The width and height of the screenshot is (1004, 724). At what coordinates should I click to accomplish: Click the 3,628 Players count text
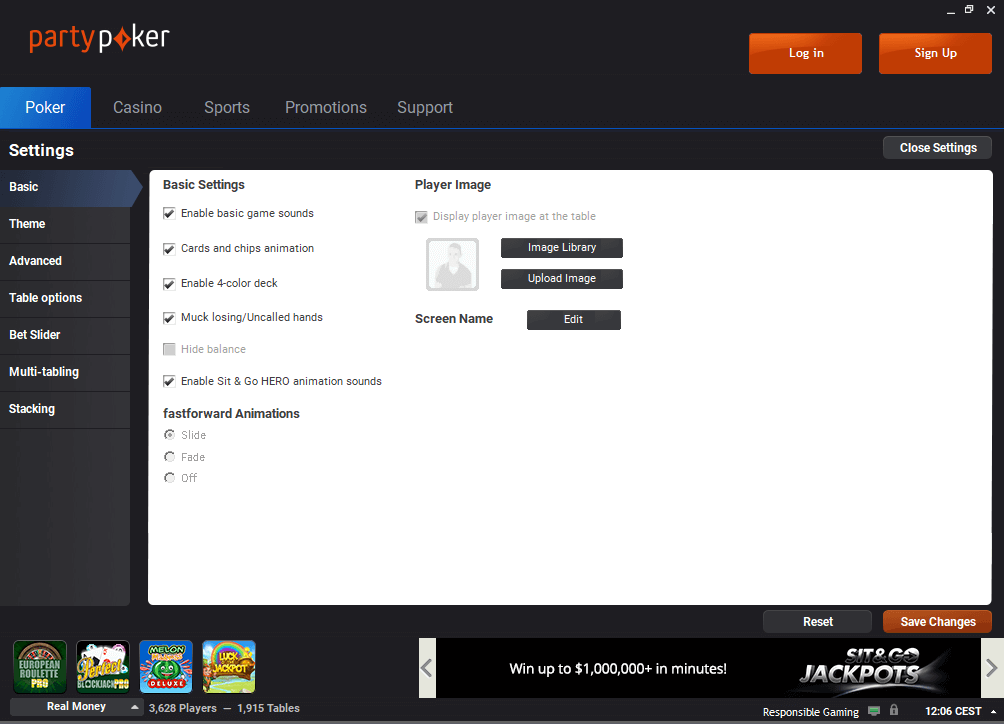point(183,708)
